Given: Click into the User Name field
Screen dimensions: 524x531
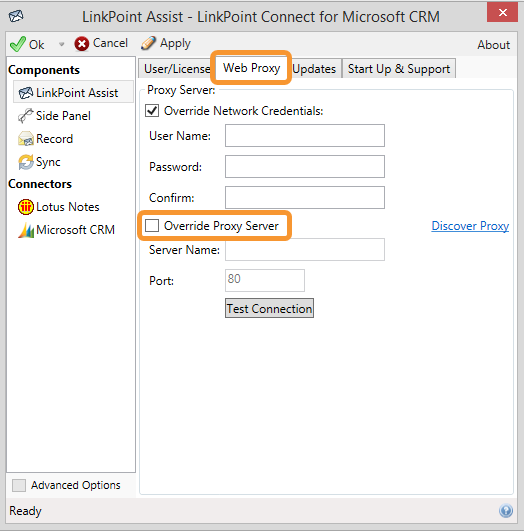Looking at the screenshot, I should pyautogui.click(x=305, y=135).
